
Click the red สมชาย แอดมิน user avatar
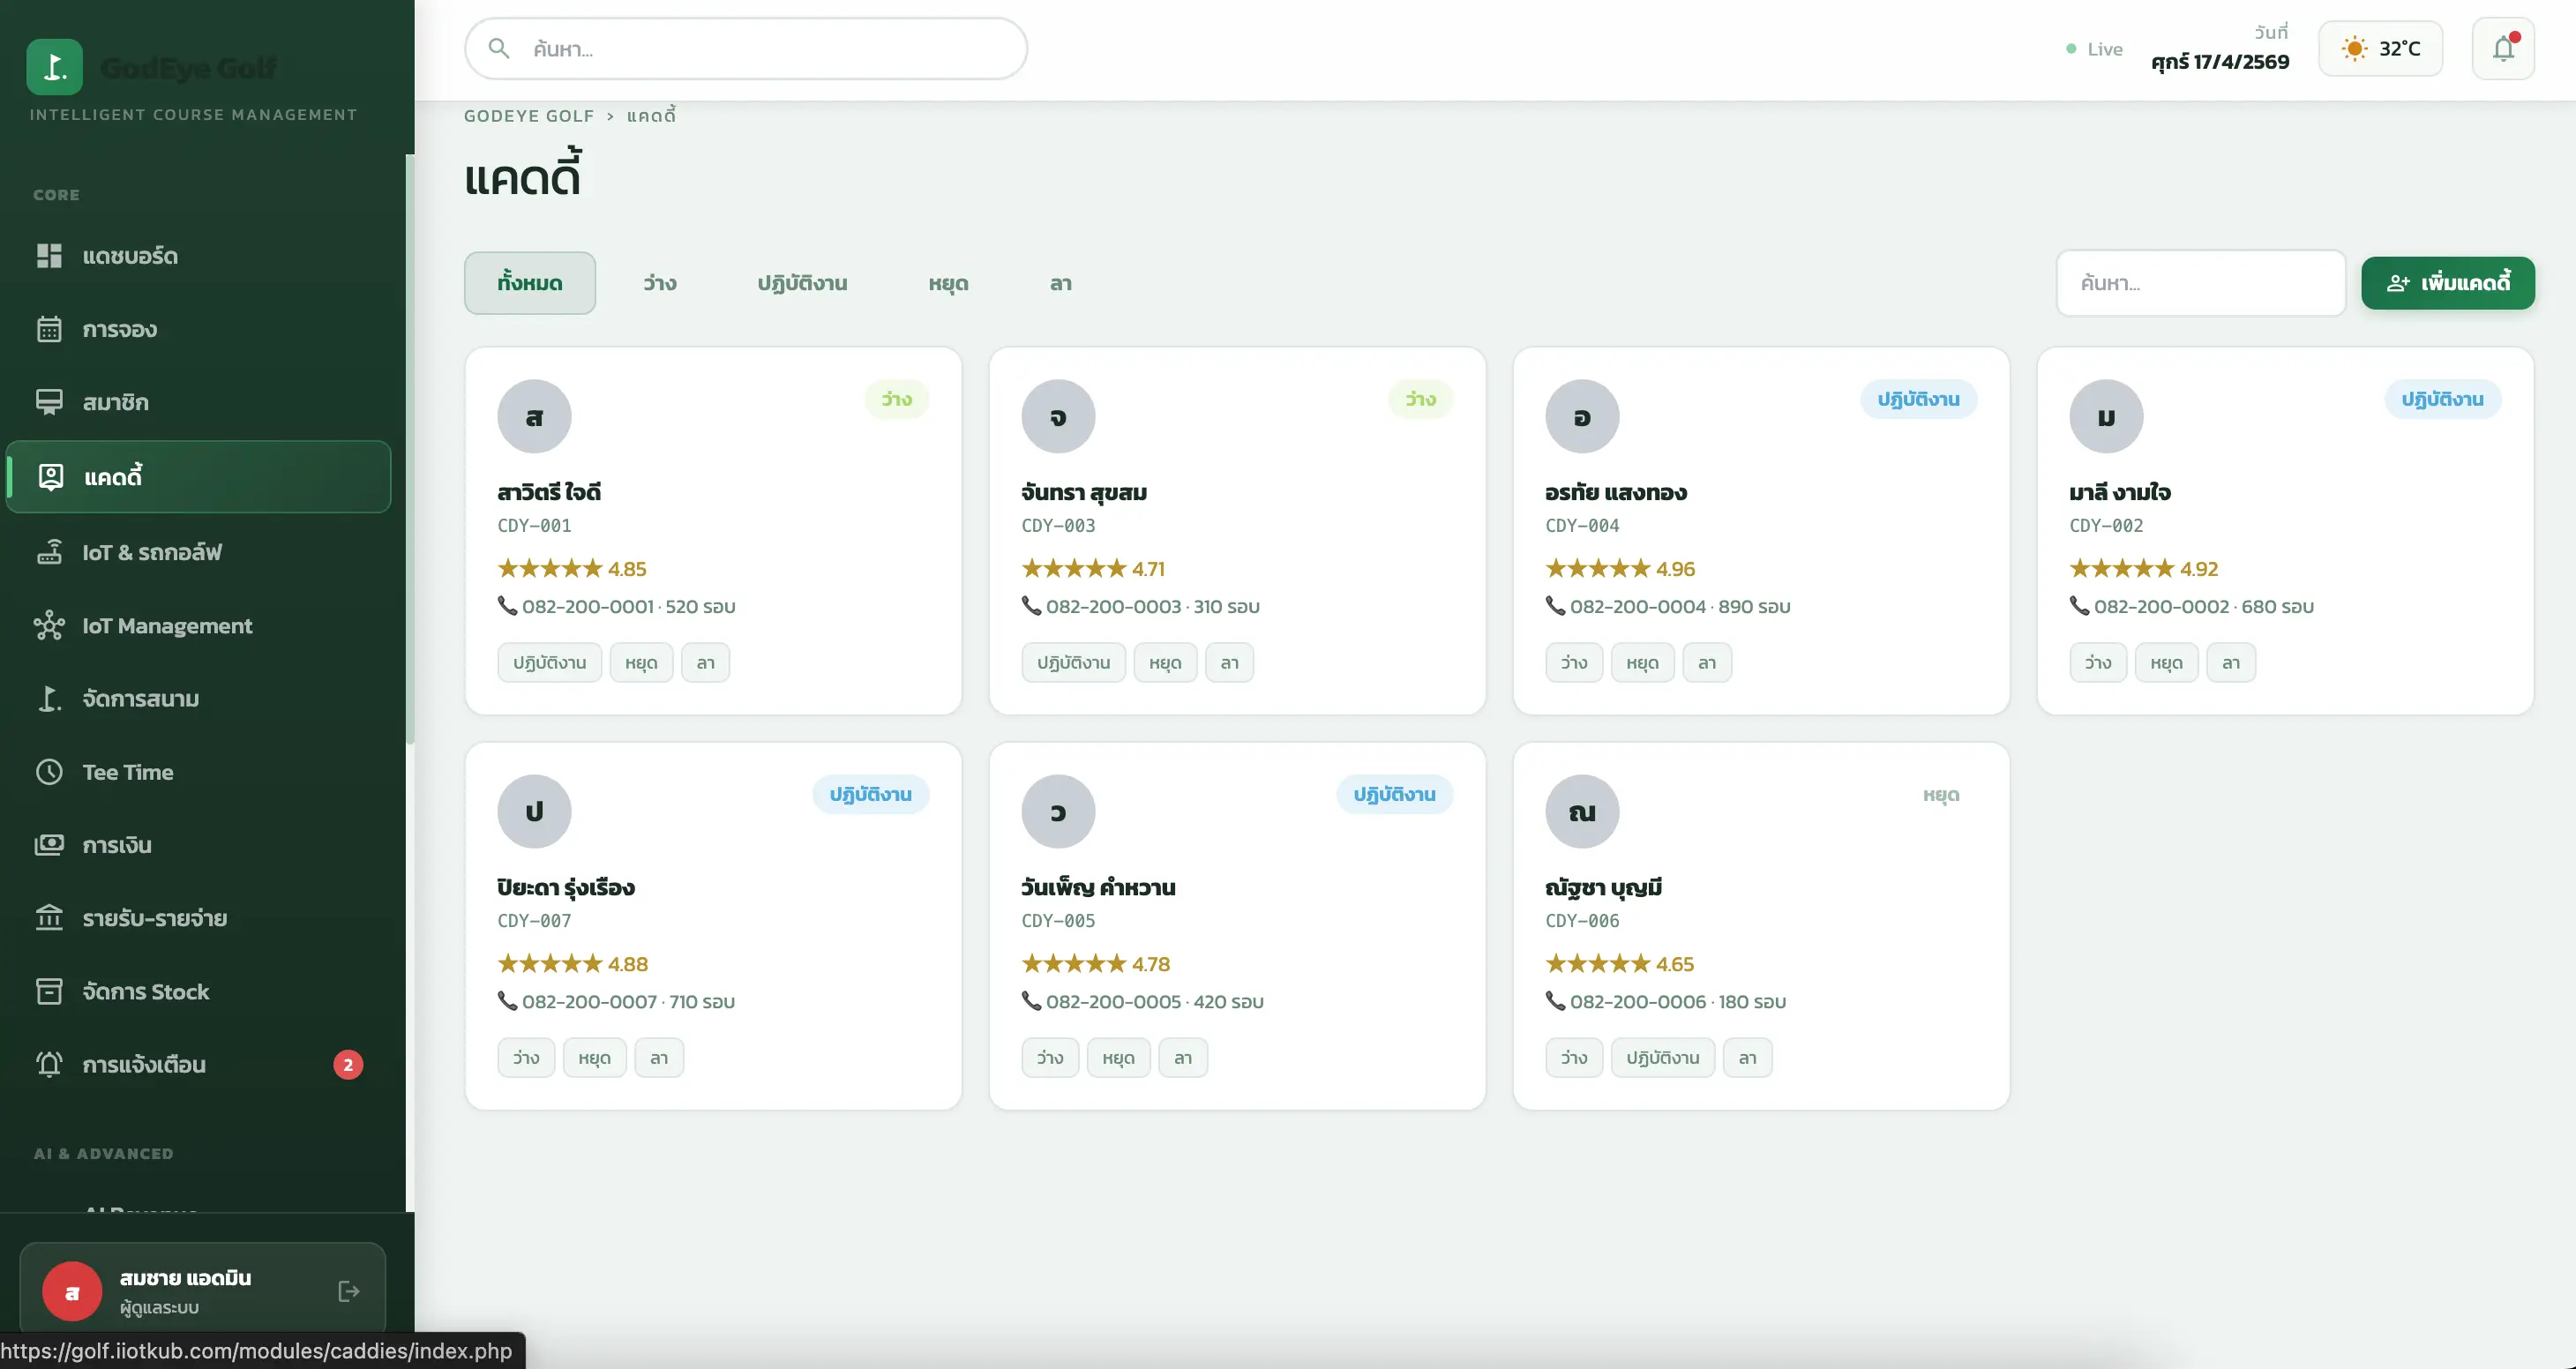(72, 1291)
